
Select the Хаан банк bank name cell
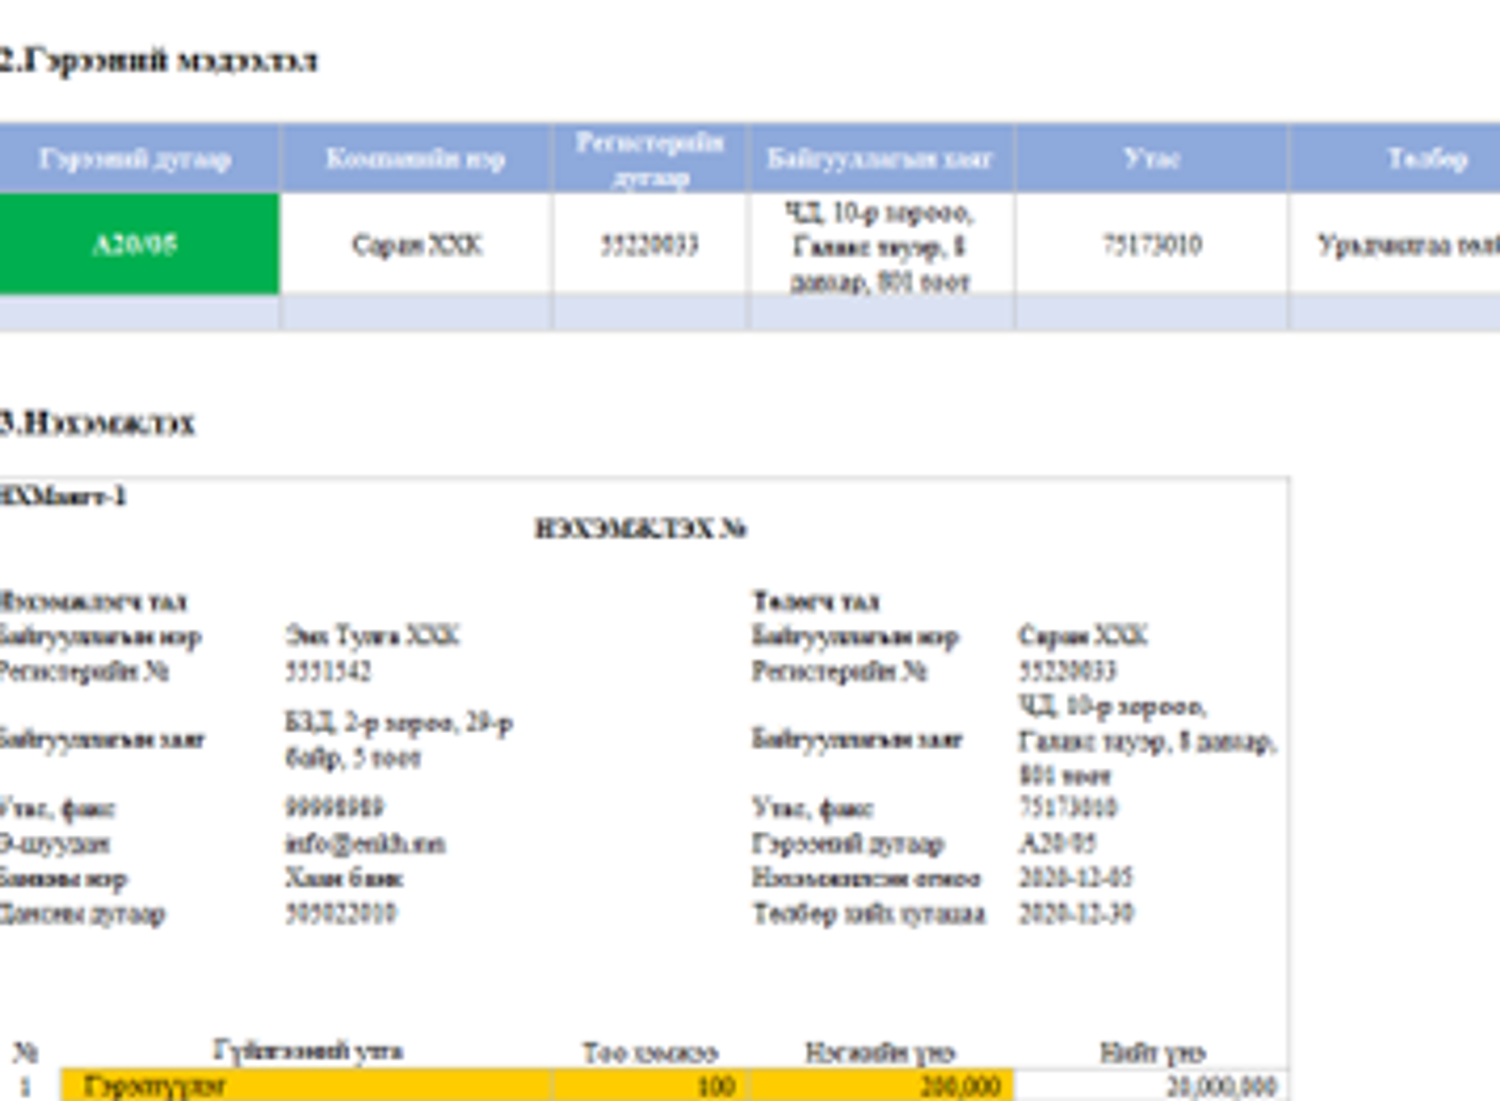(x=344, y=878)
